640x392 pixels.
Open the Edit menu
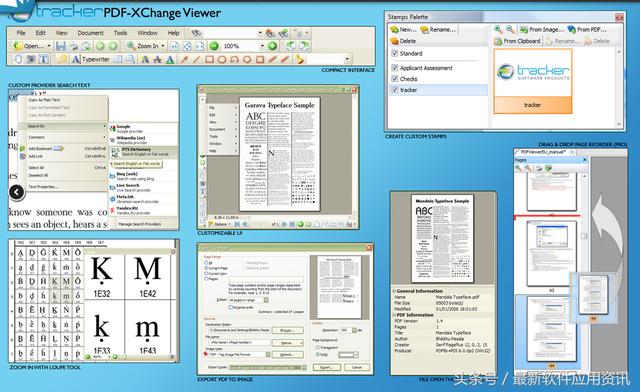[40, 33]
